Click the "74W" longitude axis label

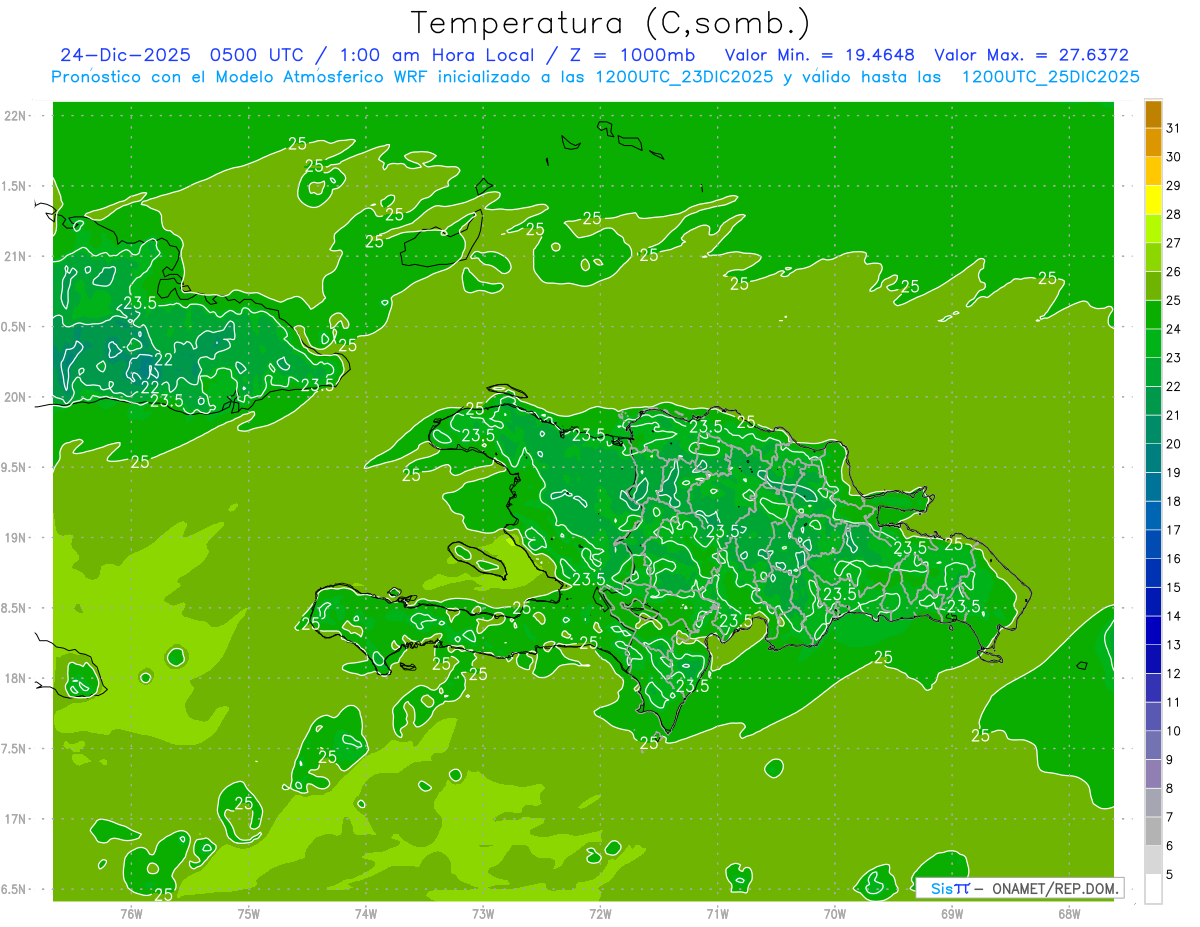click(366, 914)
